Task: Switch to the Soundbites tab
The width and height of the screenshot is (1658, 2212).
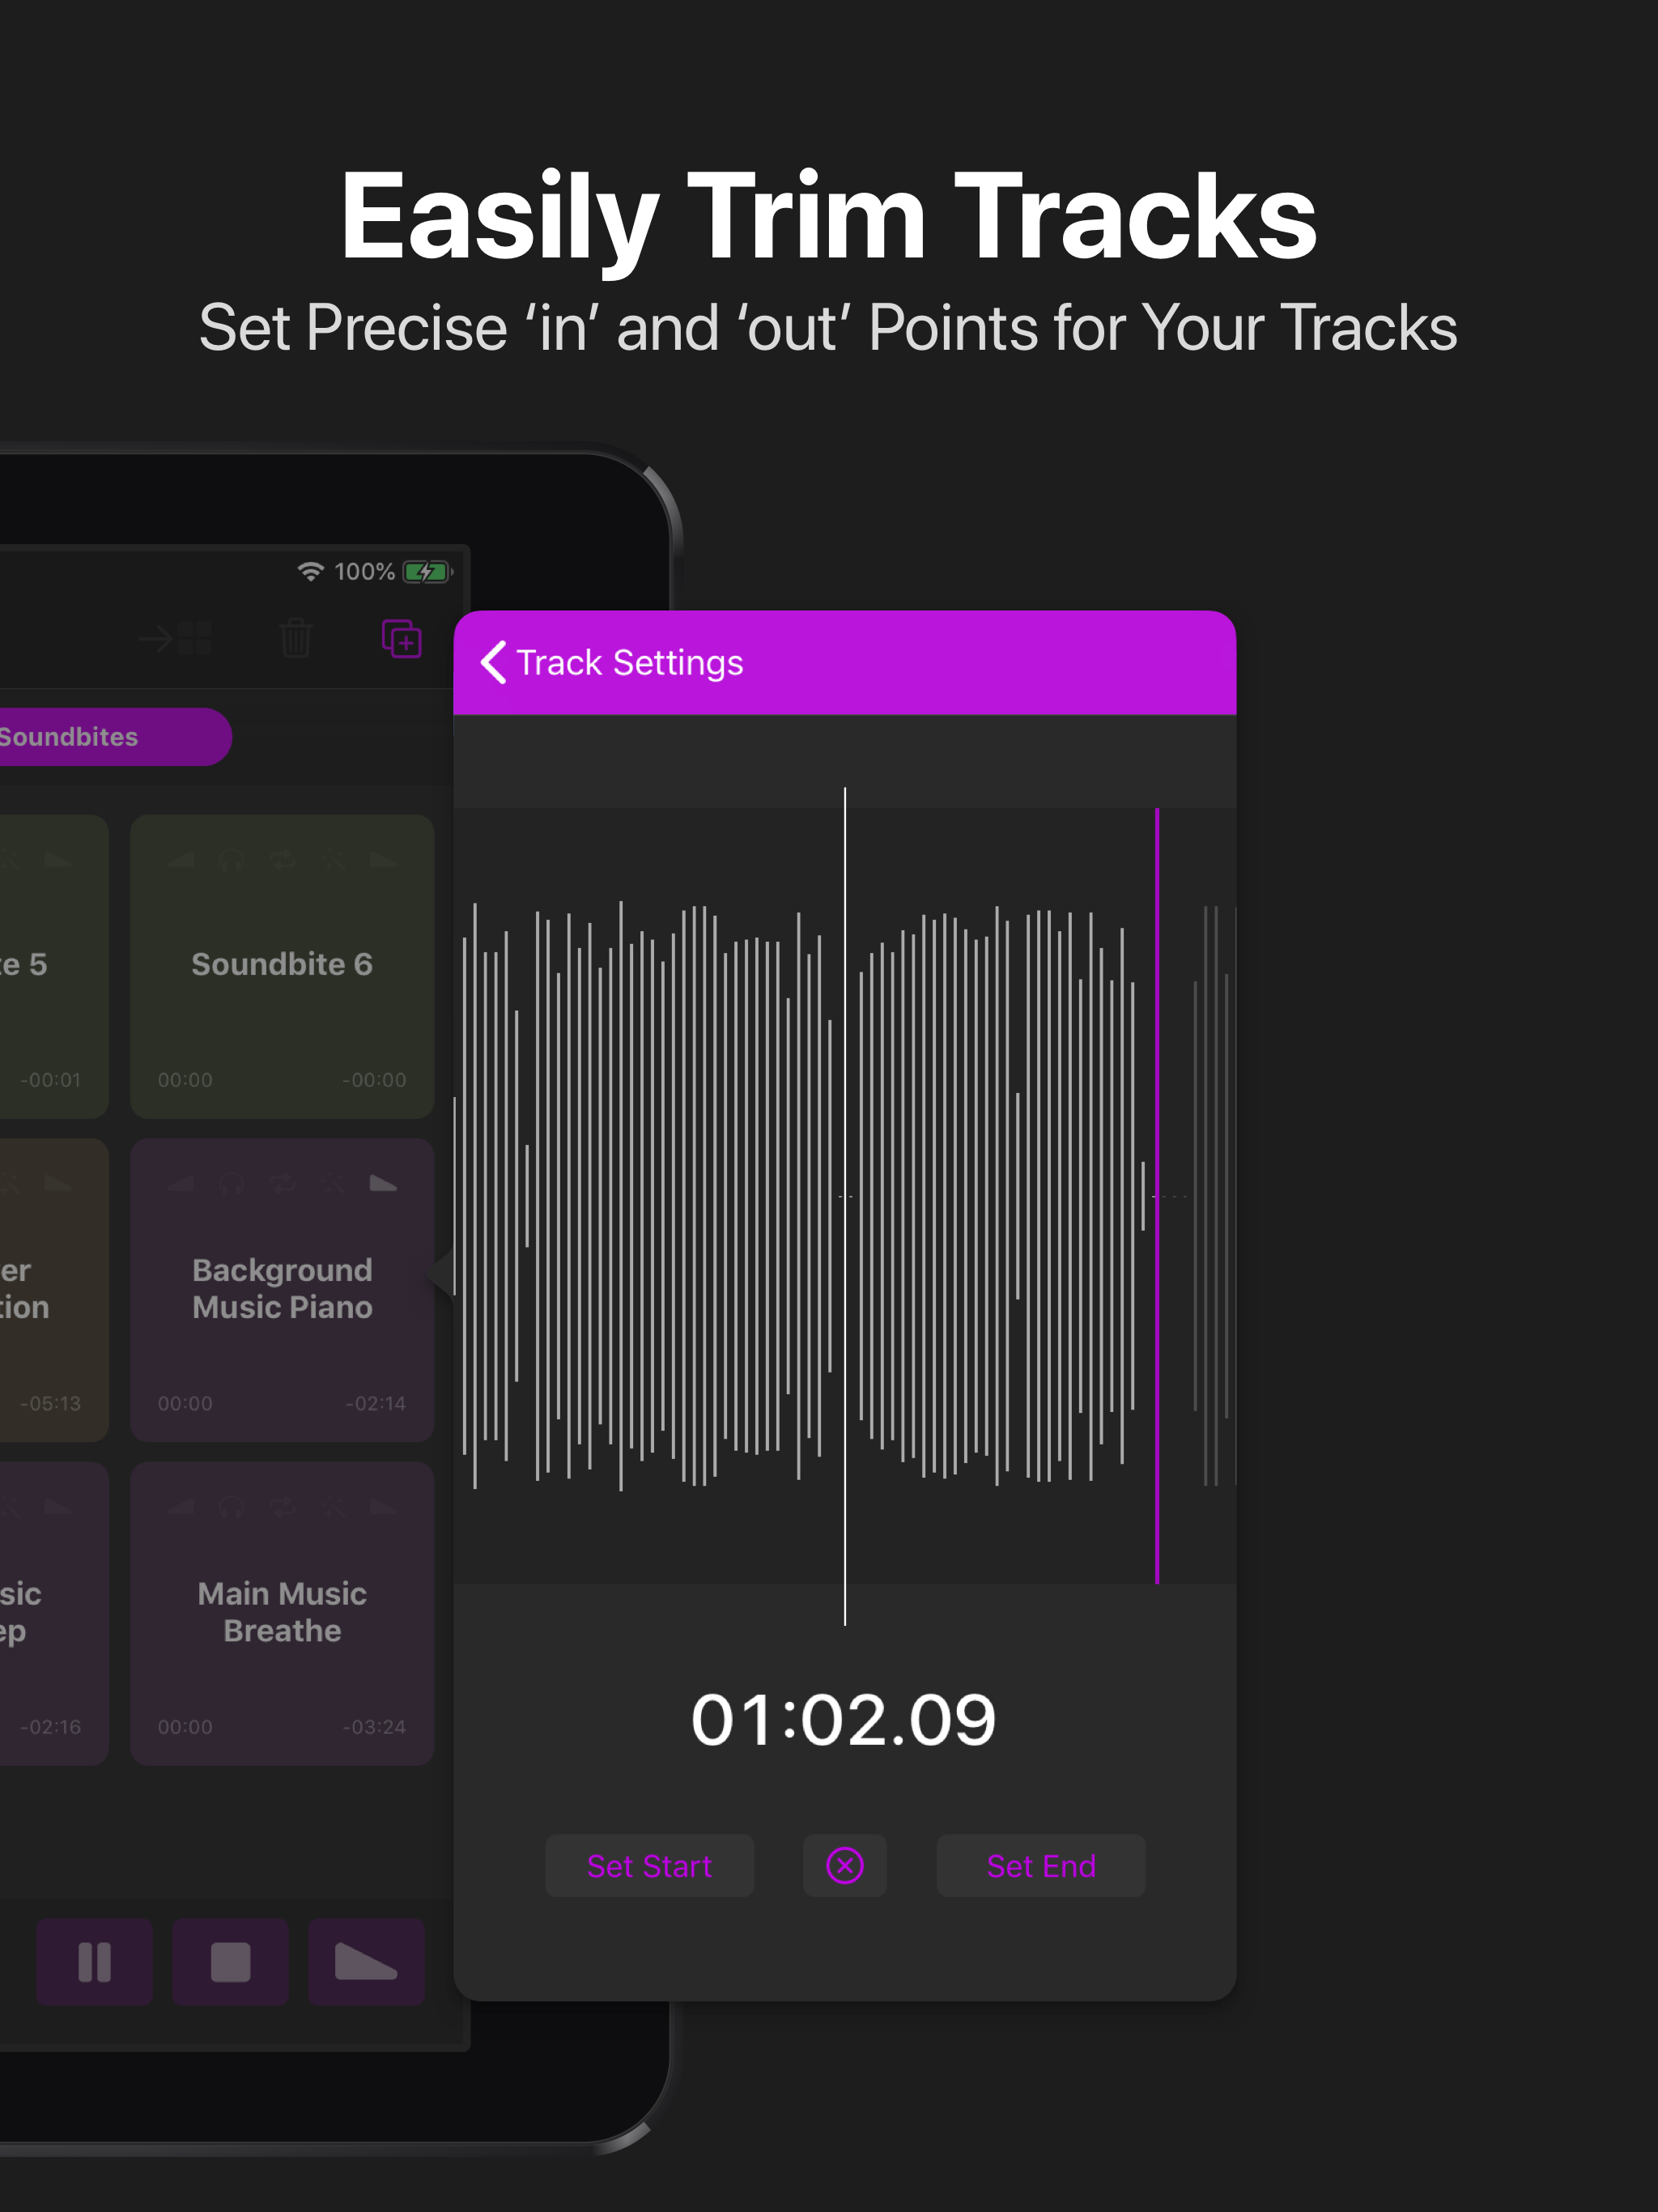Action: (x=68, y=736)
